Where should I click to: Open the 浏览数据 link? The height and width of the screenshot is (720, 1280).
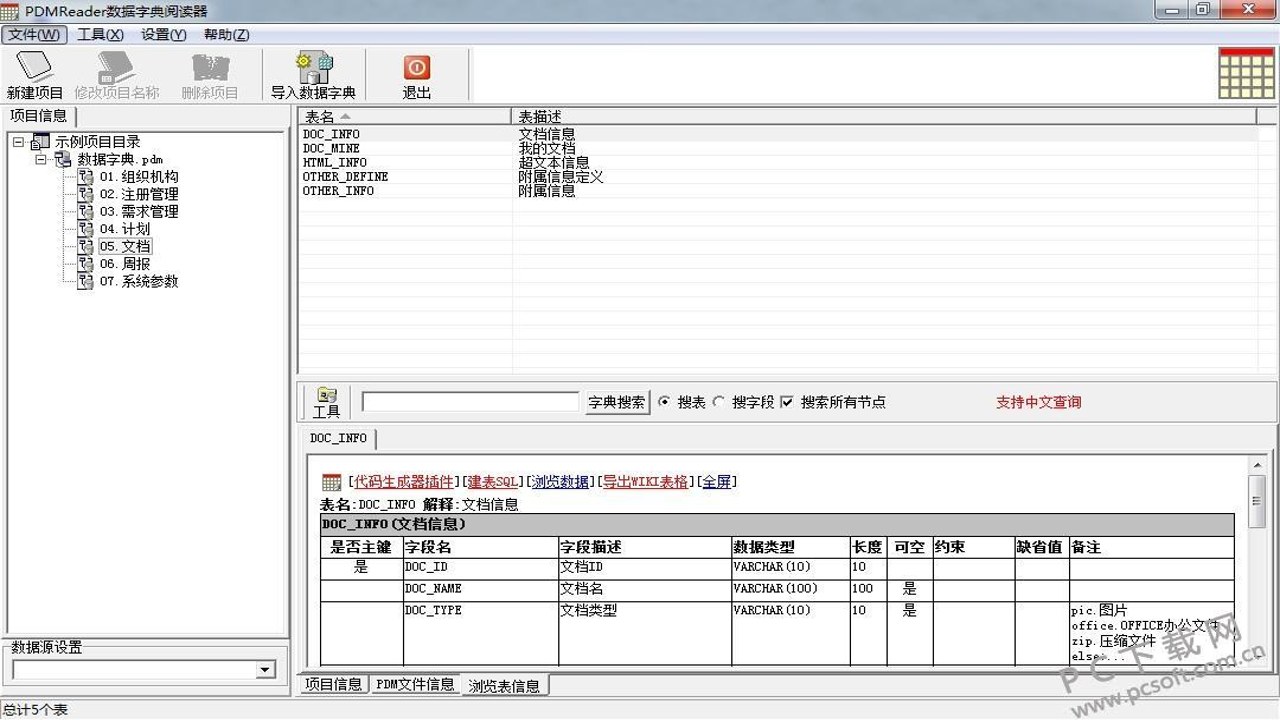[561, 482]
